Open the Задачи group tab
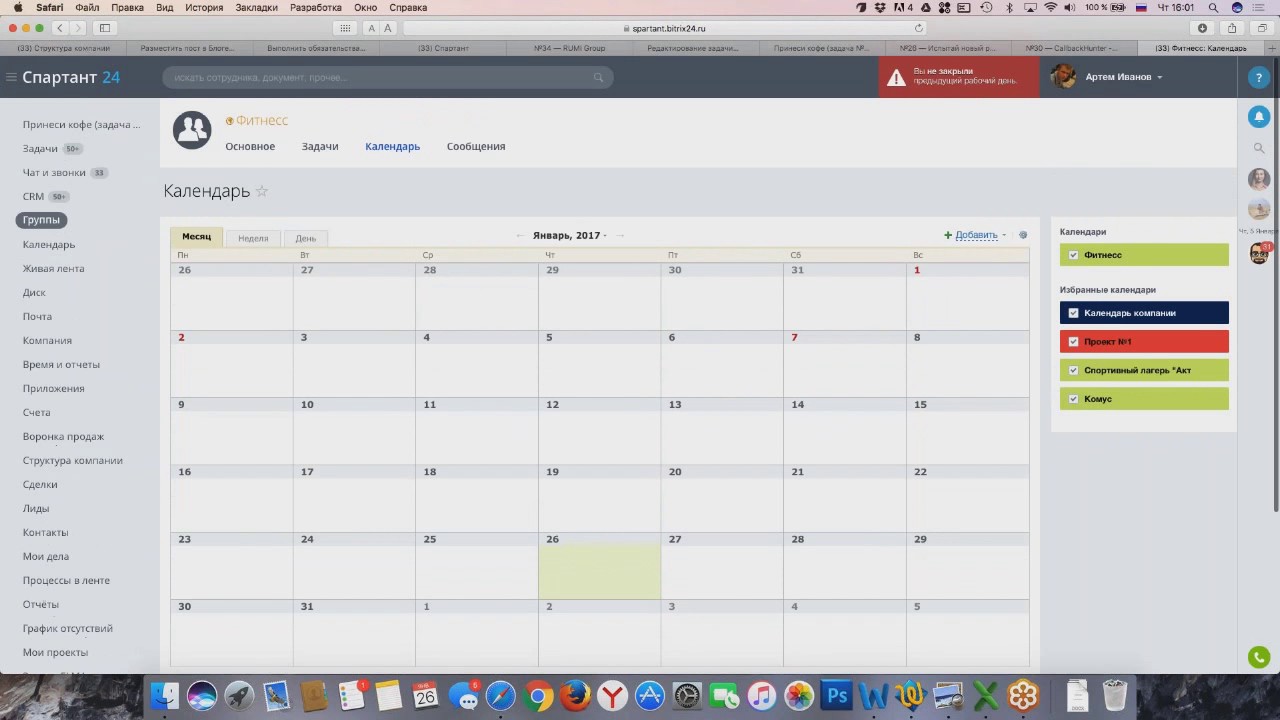This screenshot has width=1280, height=720. coord(320,146)
